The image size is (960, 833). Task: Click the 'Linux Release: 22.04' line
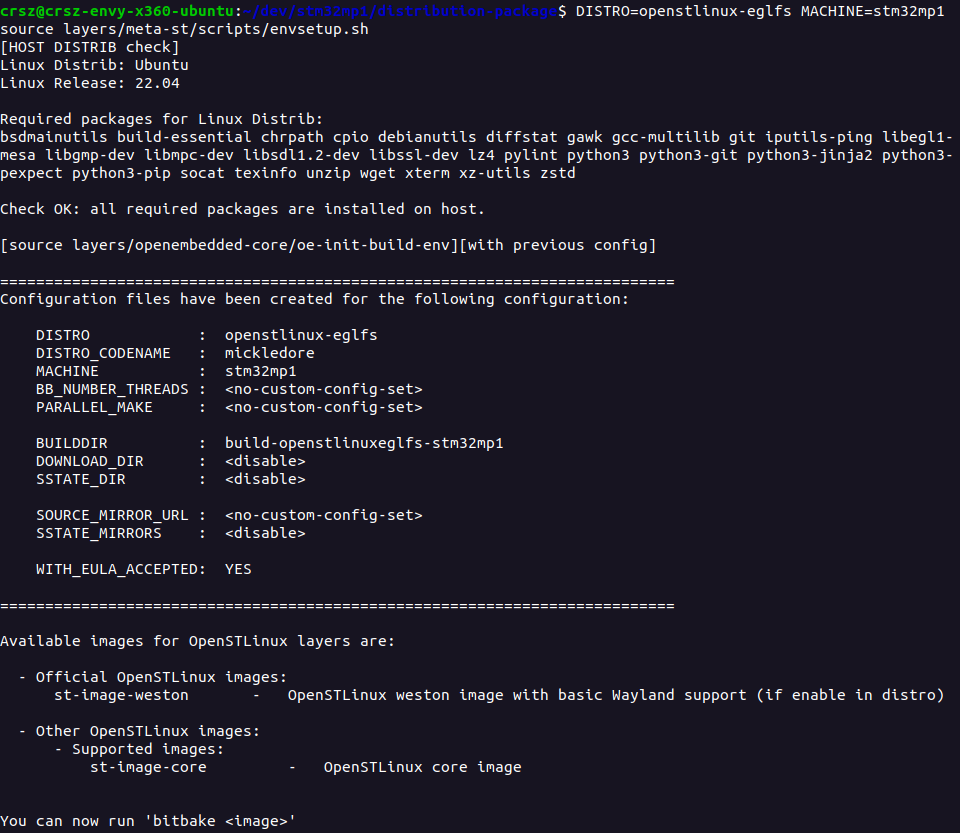[x=90, y=83]
